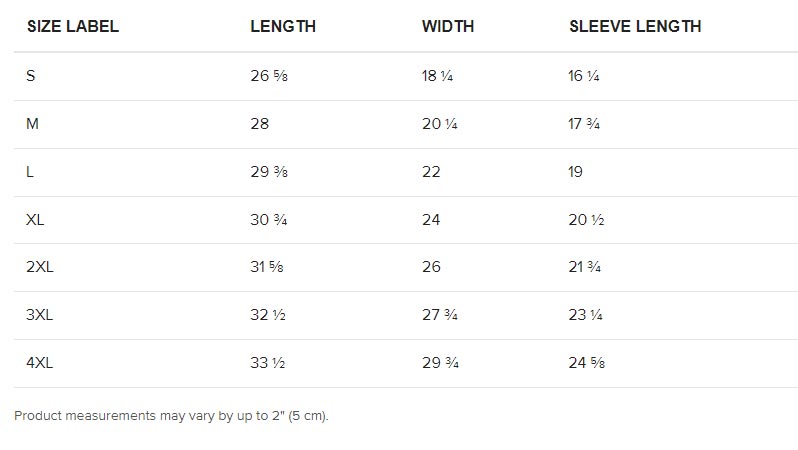Viewport: 798px width, 450px height.
Task: Click the product measurements disclaimer note
Action: tap(171, 415)
